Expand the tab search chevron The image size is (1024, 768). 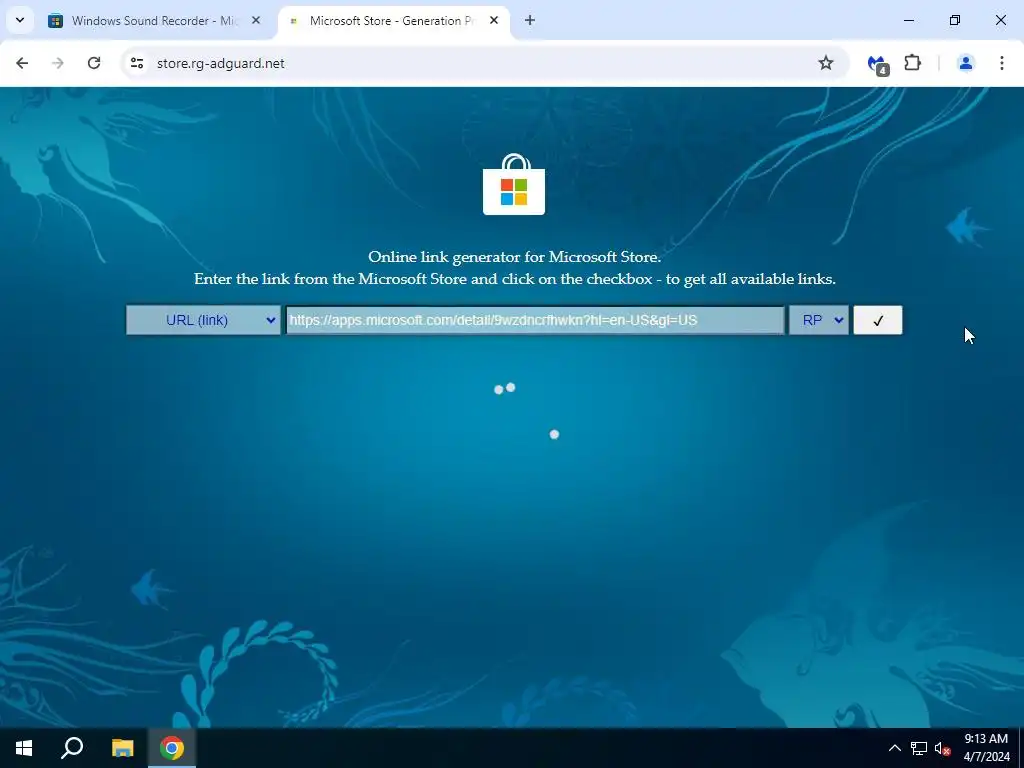click(x=20, y=21)
